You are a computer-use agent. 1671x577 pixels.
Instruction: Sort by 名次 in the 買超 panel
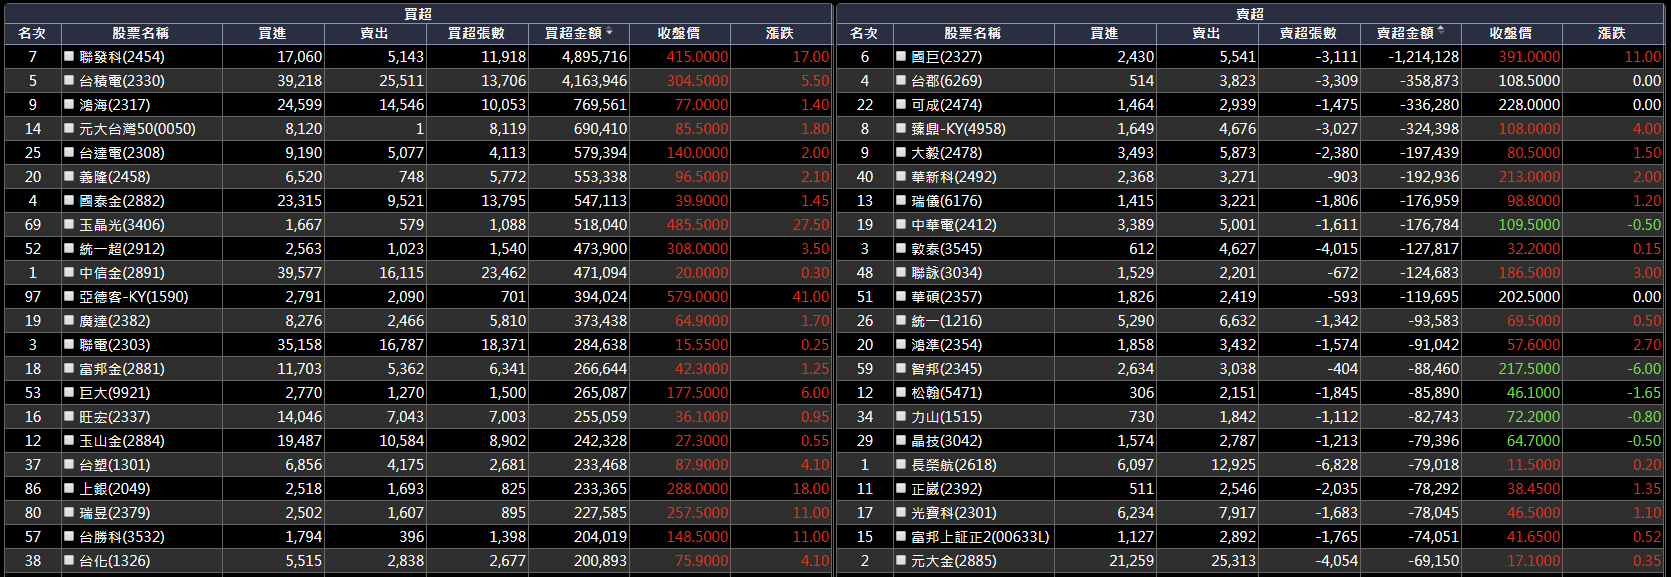click(32, 34)
